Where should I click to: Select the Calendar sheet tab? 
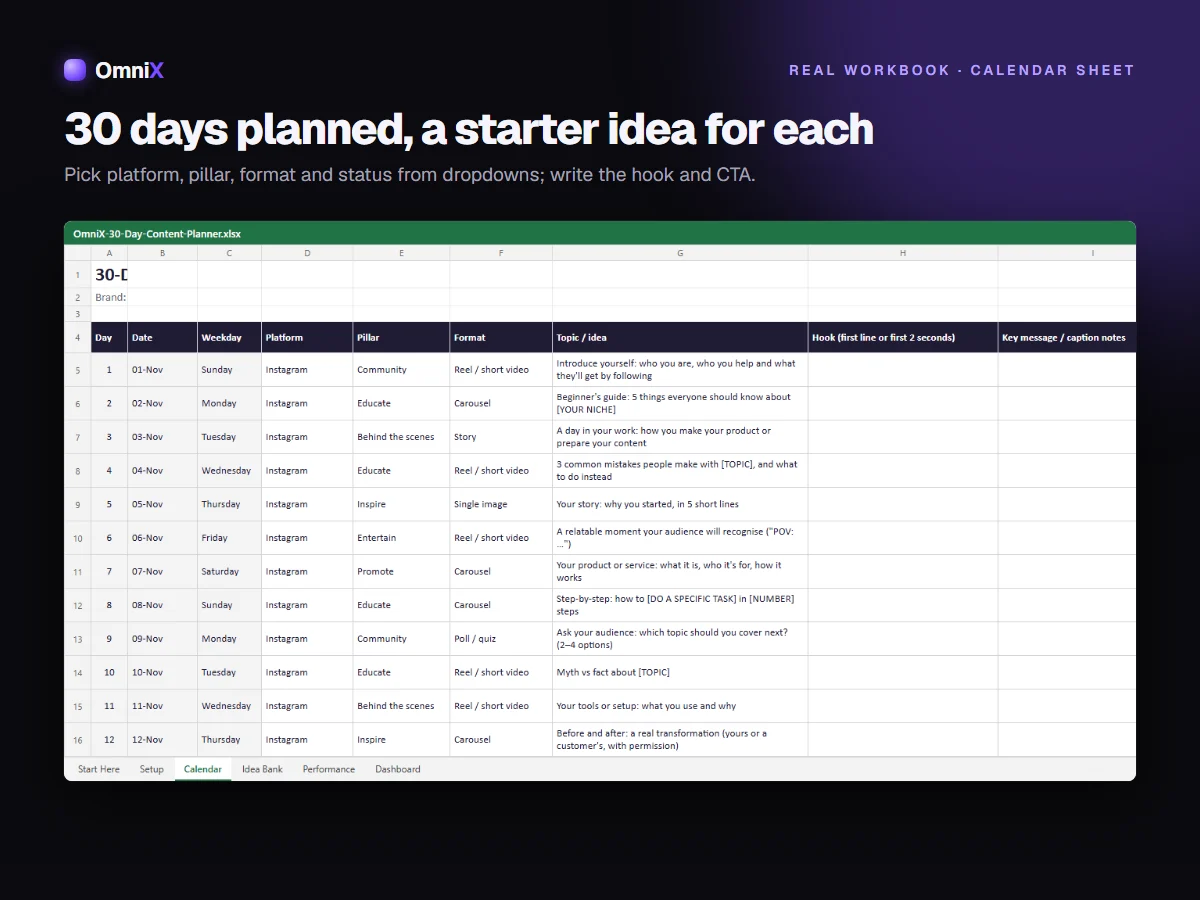pyautogui.click(x=203, y=769)
